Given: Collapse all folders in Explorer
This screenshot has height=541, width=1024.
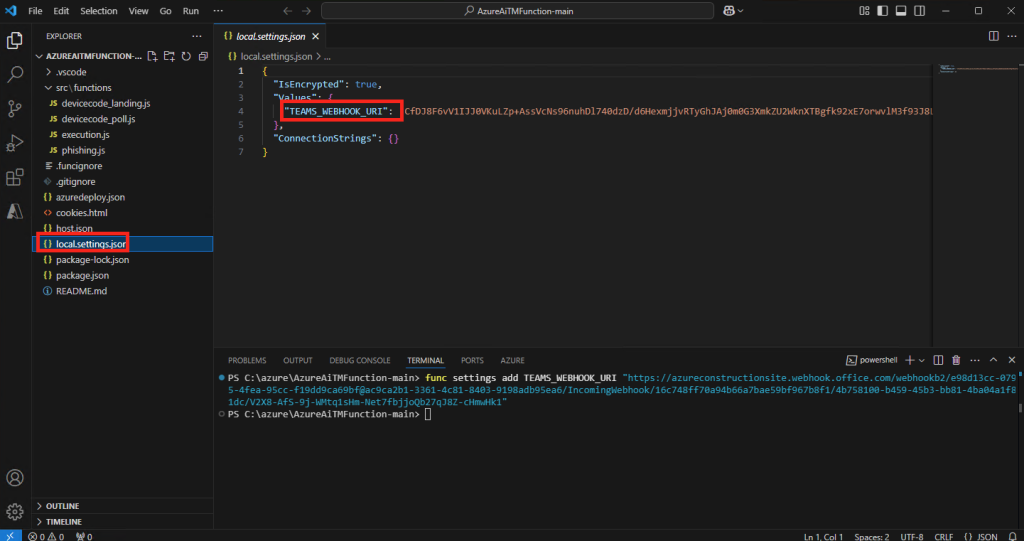Looking at the screenshot, I should click(x=203, y=56).
